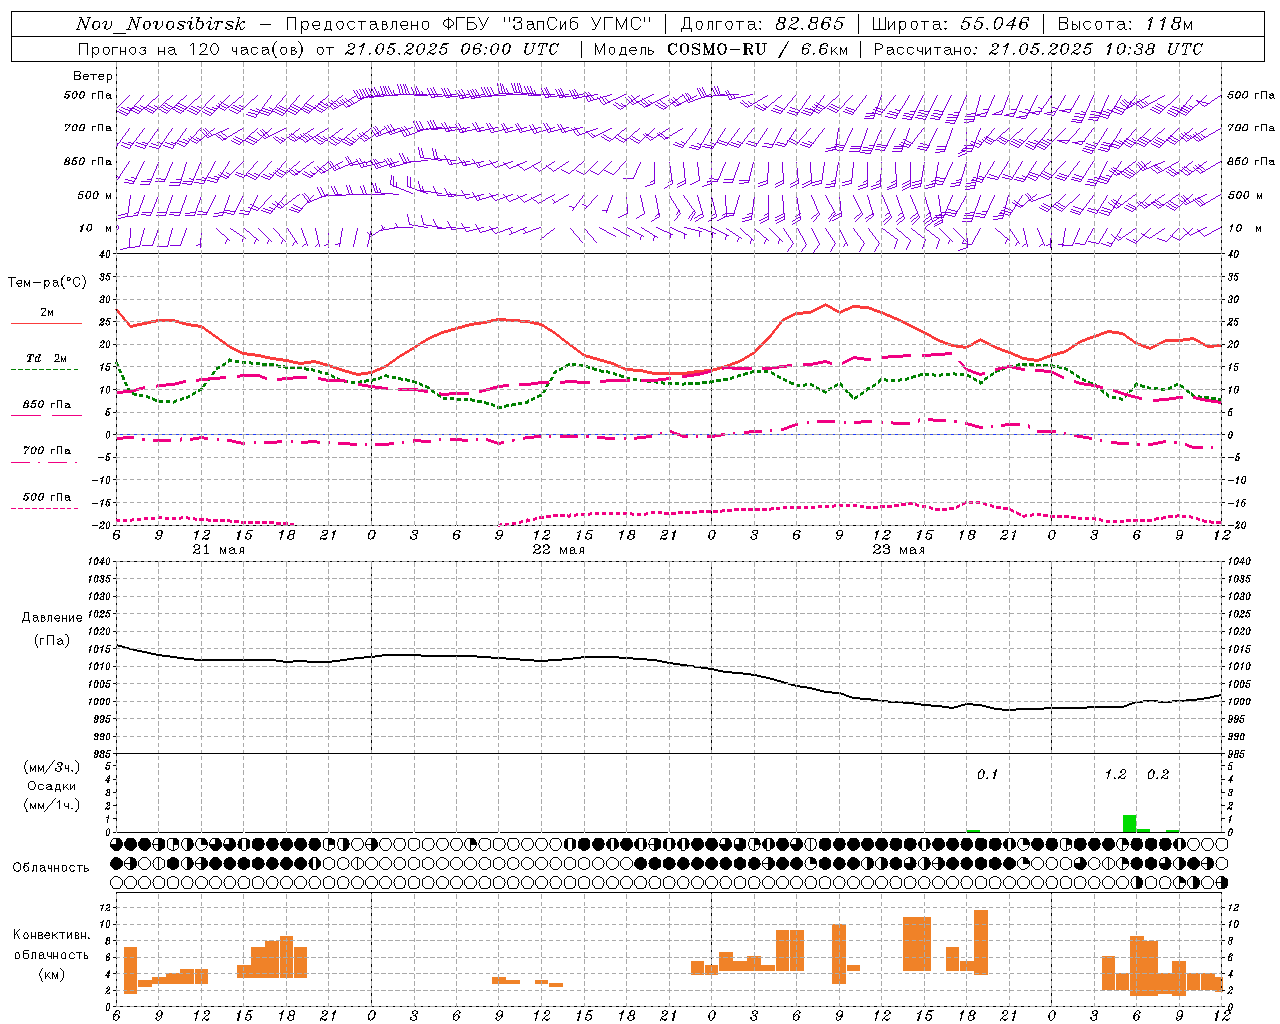Click the "10 м" wind level label on left
The image size is (1280, 1024).
[x=96, y=229]
